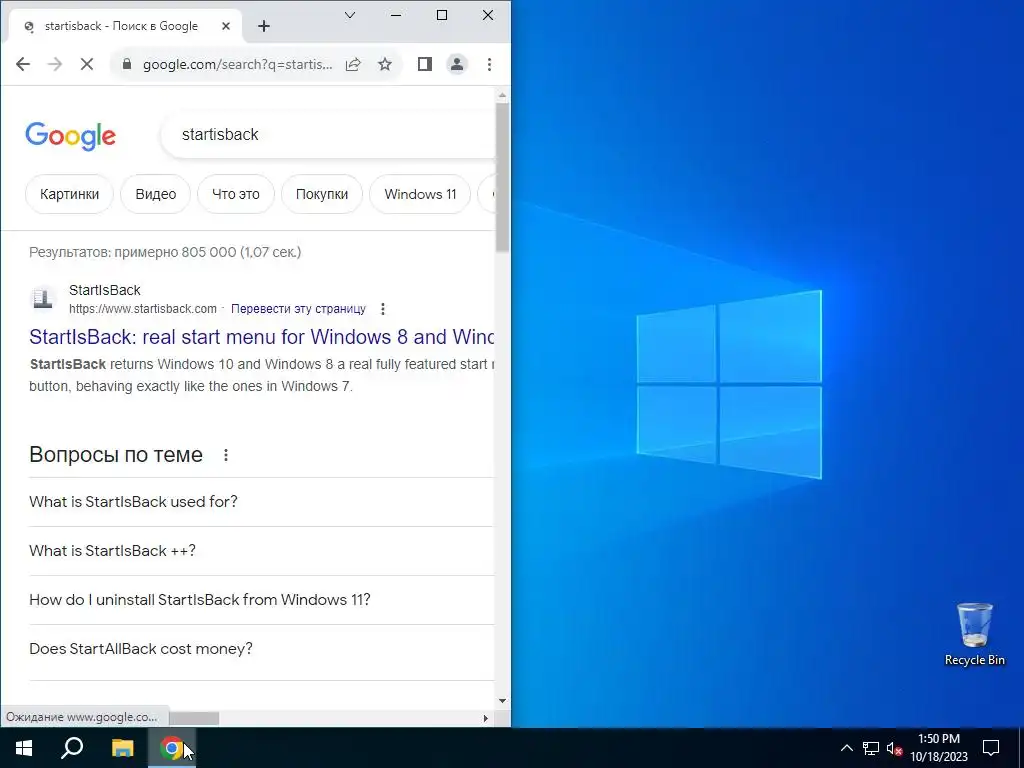Screen dimensions: 1024x768
Task: Click the forward navigation arrow
Action: click(55, 64)
